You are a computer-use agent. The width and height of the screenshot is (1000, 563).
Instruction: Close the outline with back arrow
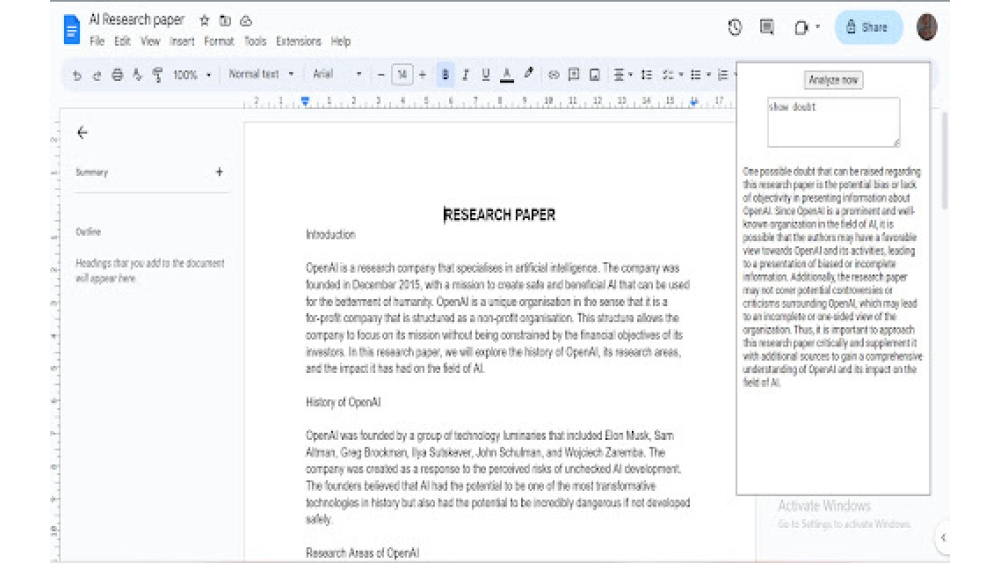coord(82,133)
